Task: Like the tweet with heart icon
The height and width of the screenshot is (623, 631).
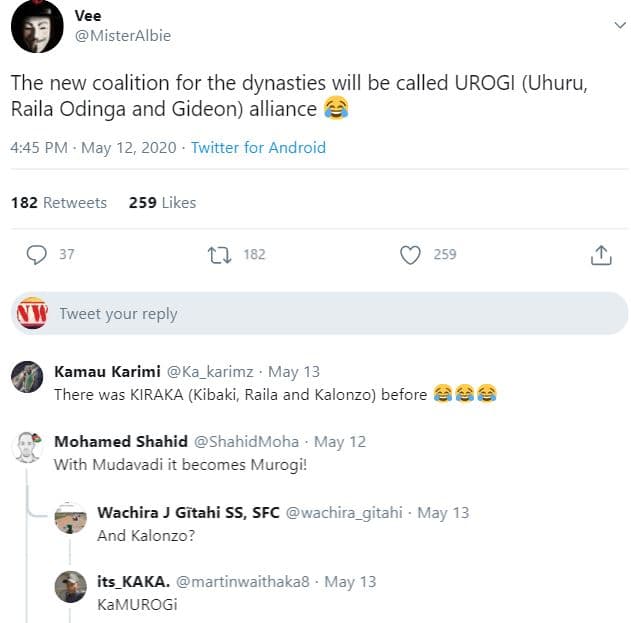Action: 410,255
